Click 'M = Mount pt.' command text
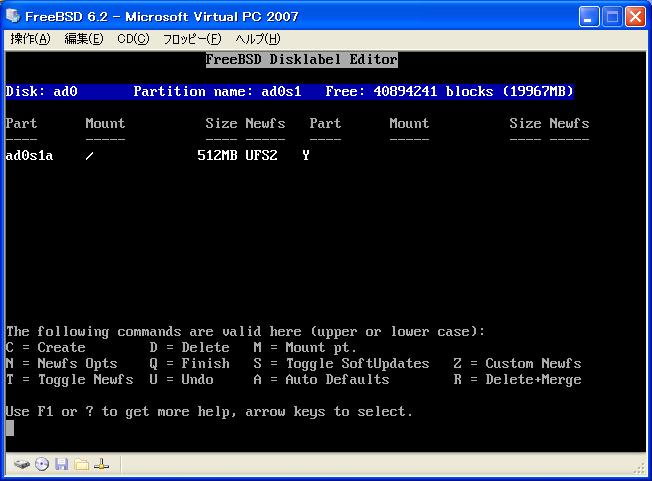This screenshot has height=481, width=652. [x=305, y=348]
